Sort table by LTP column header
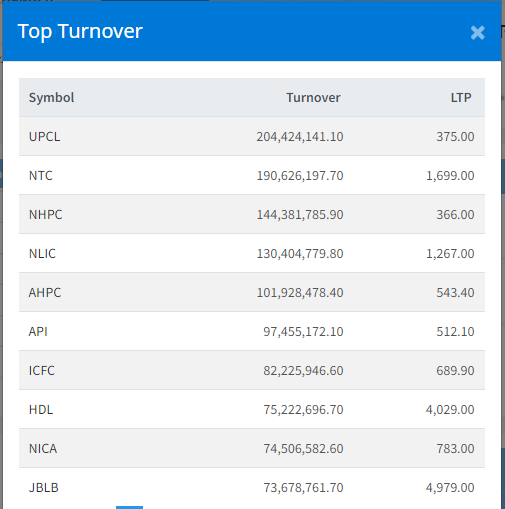505x509 pixels. pyautogui.click(x=461, y=98)
